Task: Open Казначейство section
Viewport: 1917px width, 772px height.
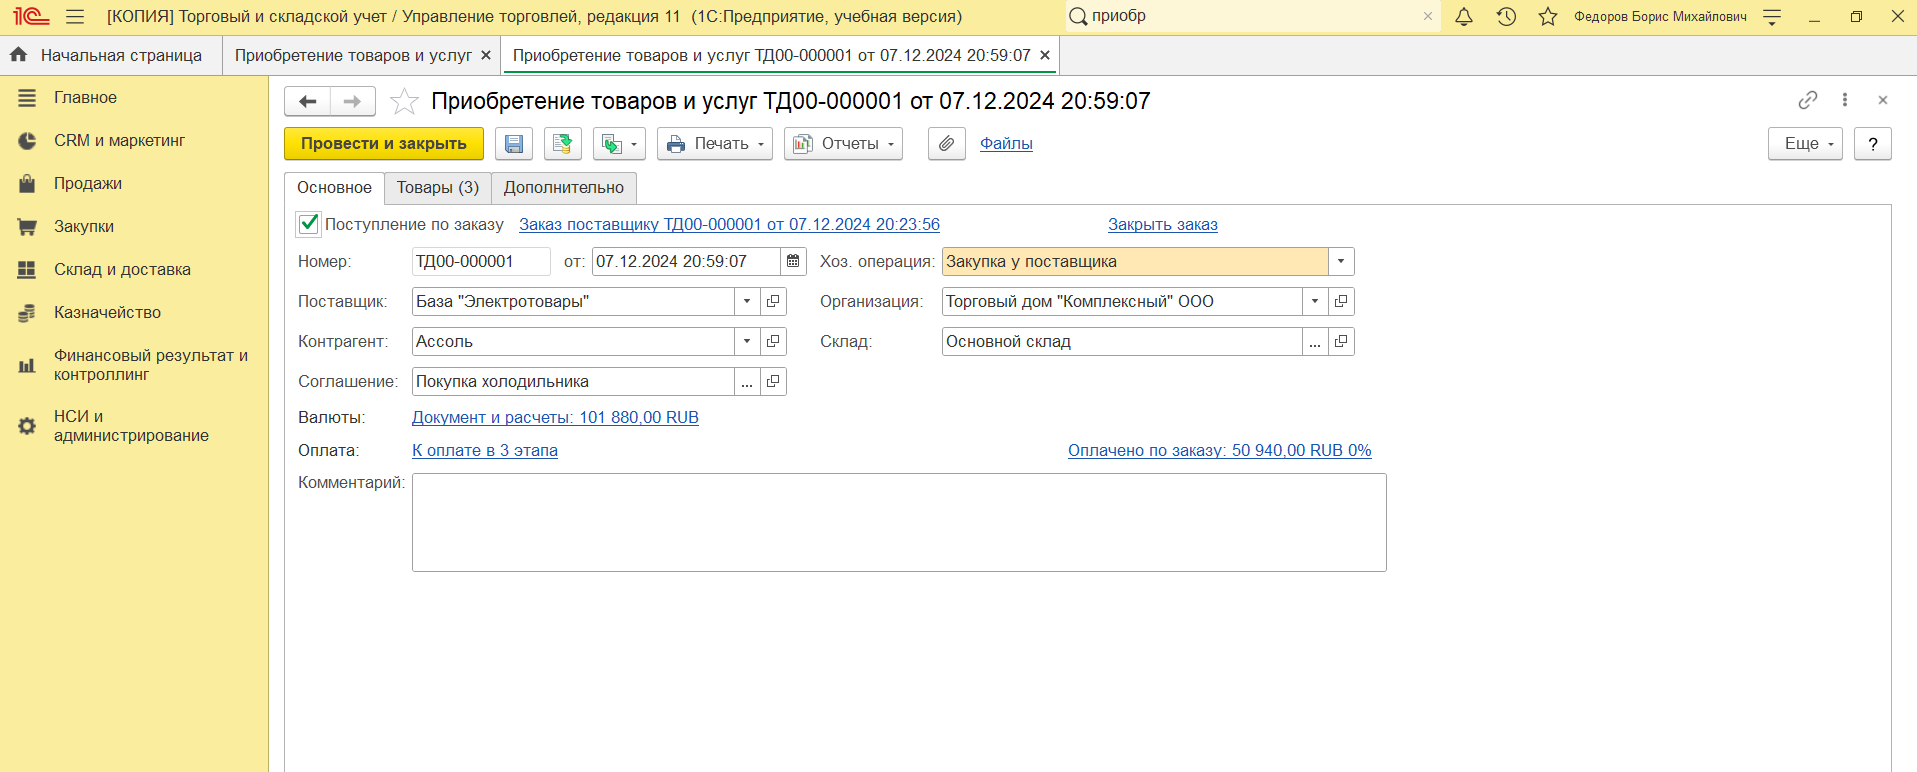Action: click(107, 313)
